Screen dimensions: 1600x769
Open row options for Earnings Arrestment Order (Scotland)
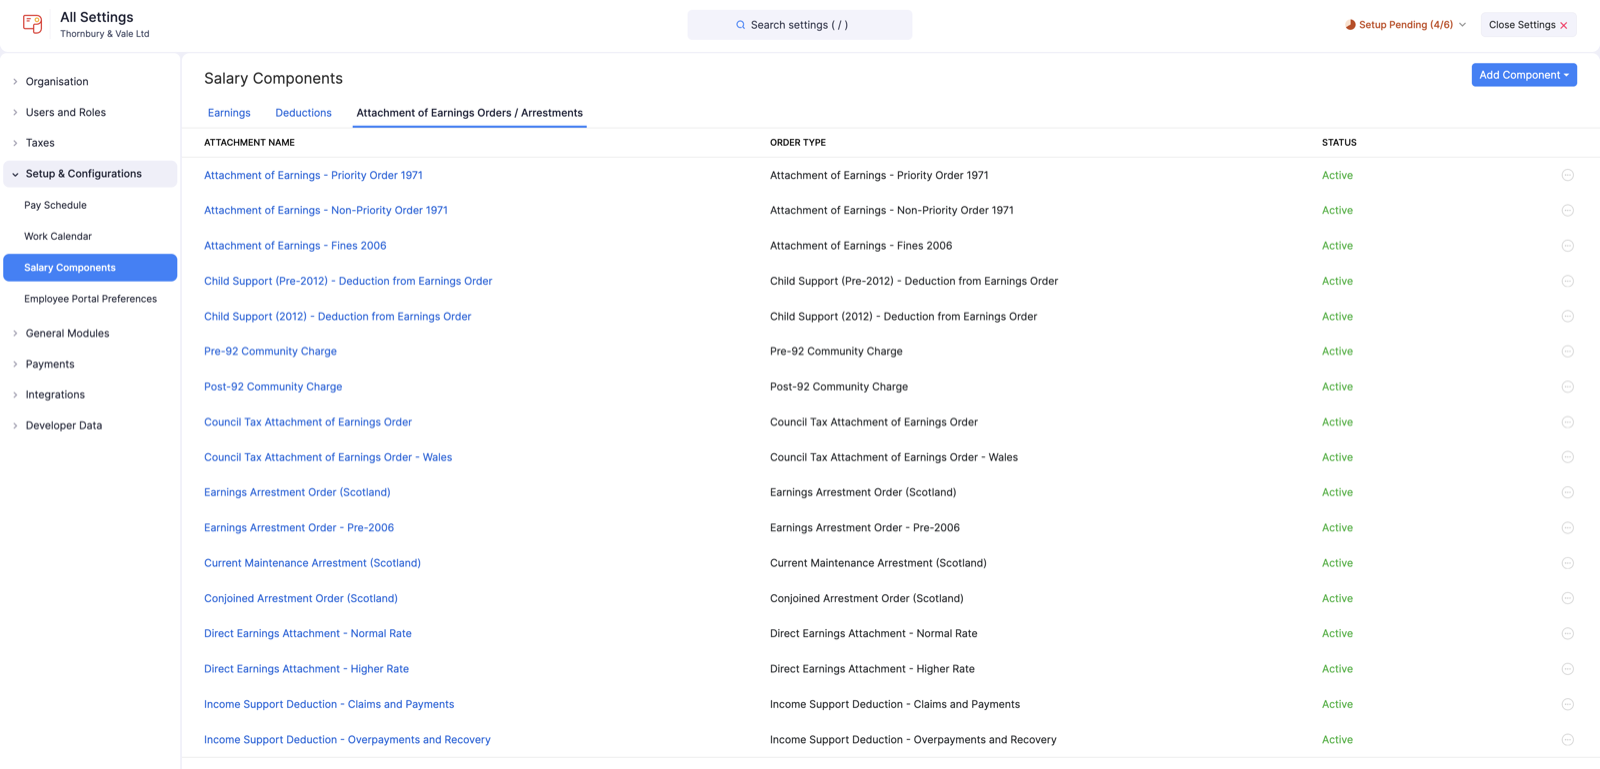[x=1567, y=493]
